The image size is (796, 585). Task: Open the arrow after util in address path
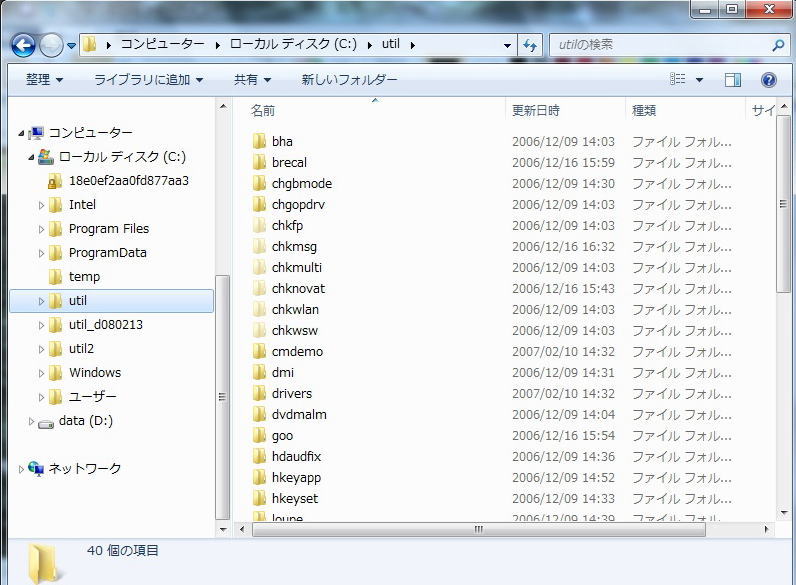point(413,45)
